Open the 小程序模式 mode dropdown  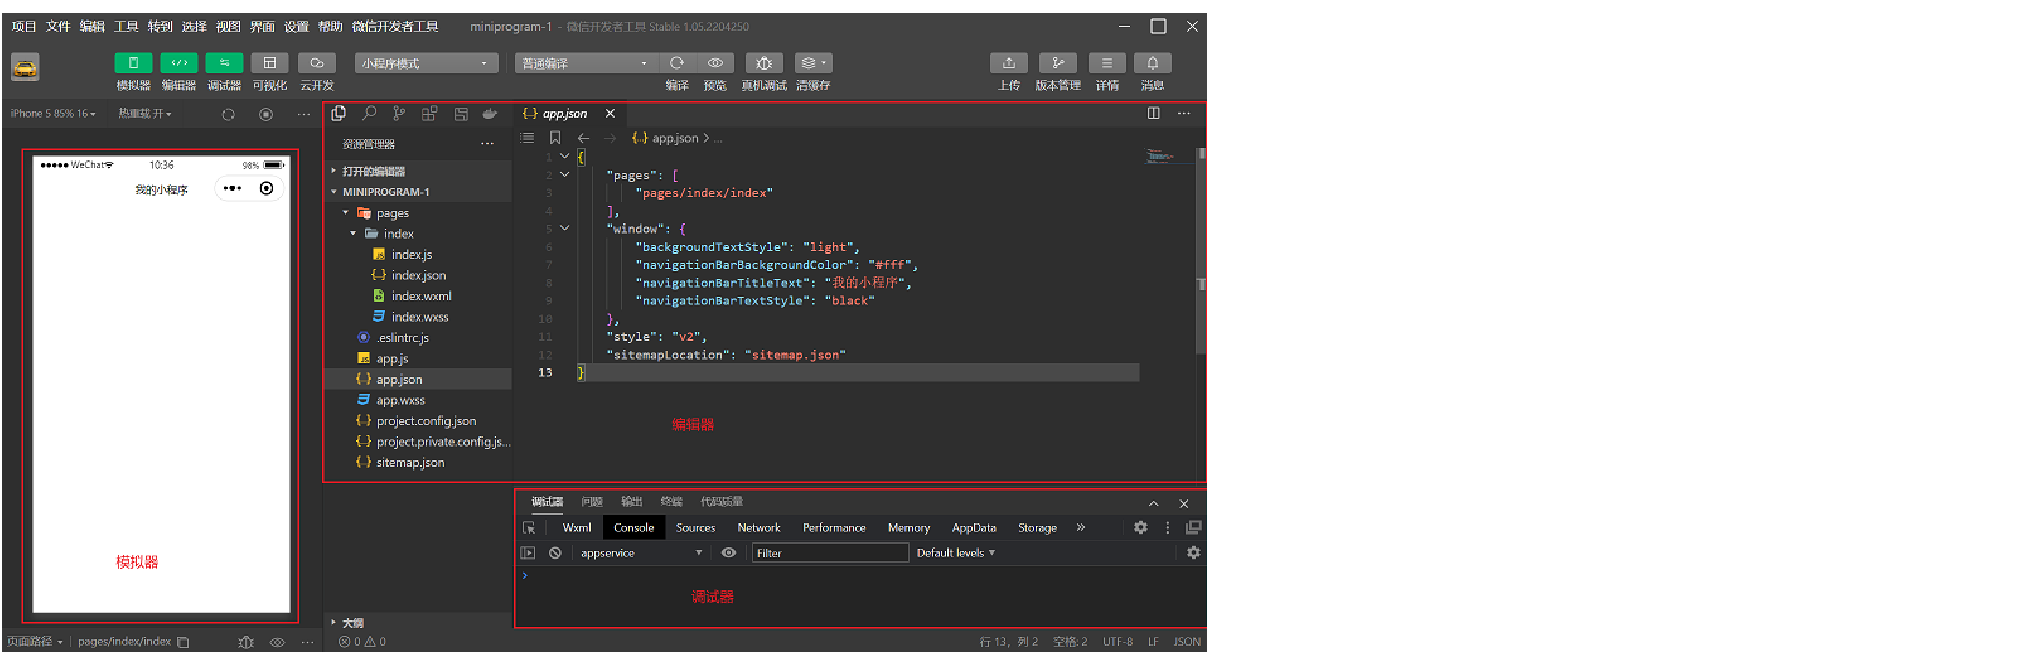pyautogui.click(x=427, y=63)
